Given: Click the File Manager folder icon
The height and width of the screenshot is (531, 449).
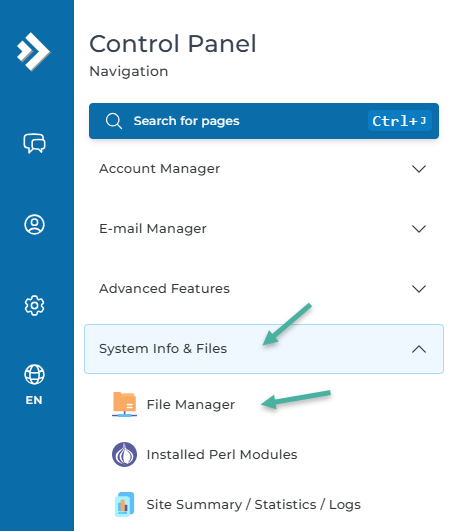Looking at the screenshot, I should 125,404.
